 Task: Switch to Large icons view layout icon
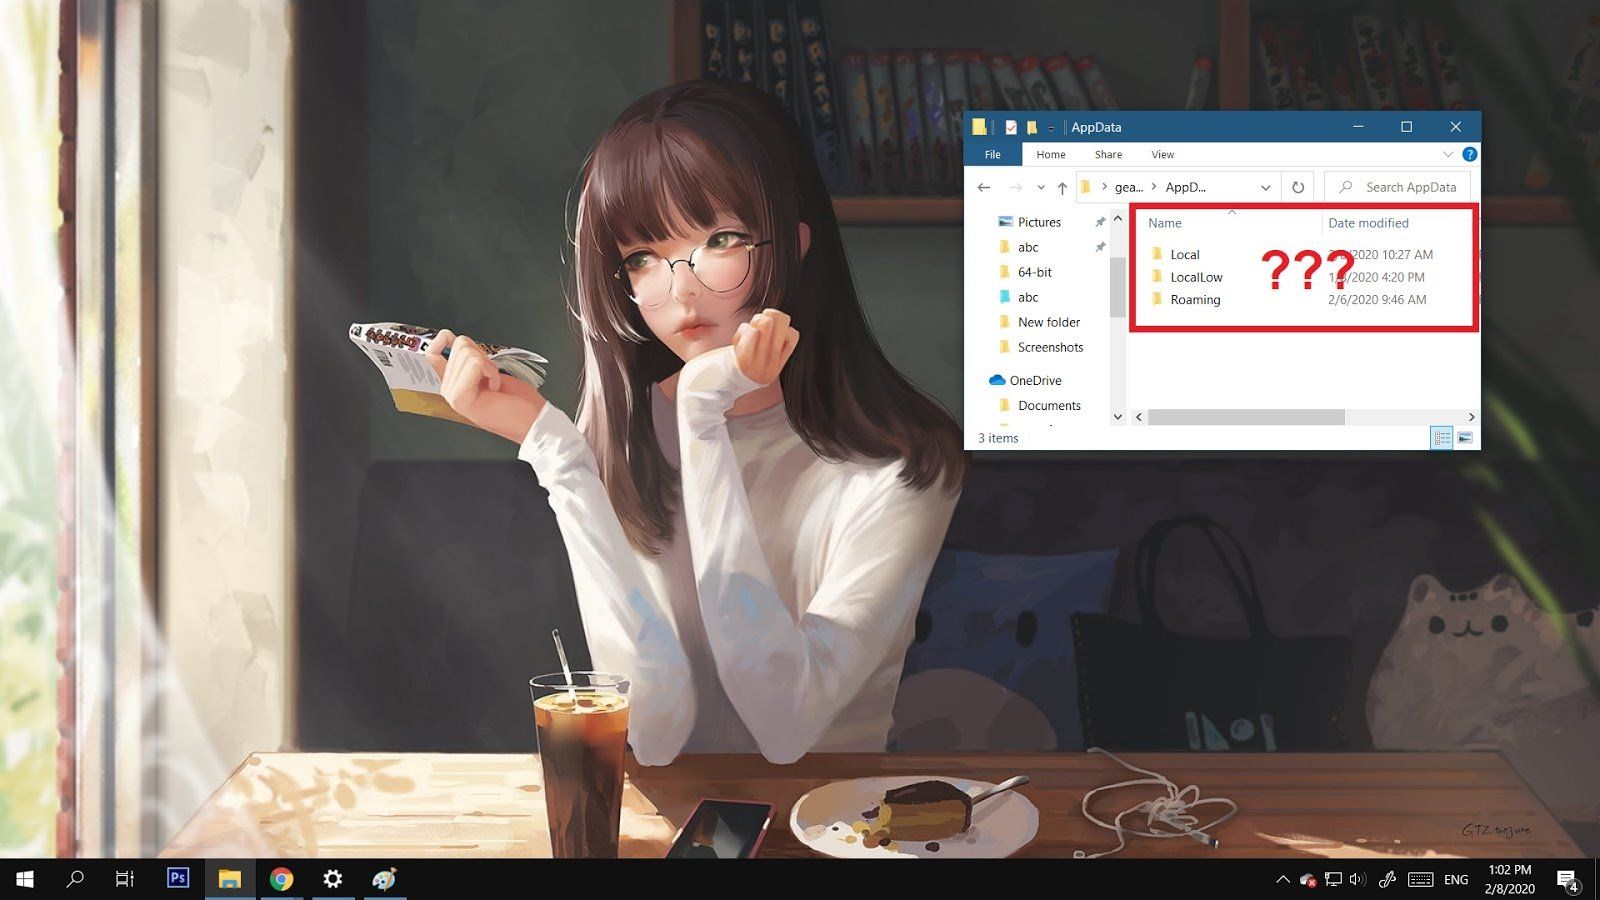[1465, 438]
